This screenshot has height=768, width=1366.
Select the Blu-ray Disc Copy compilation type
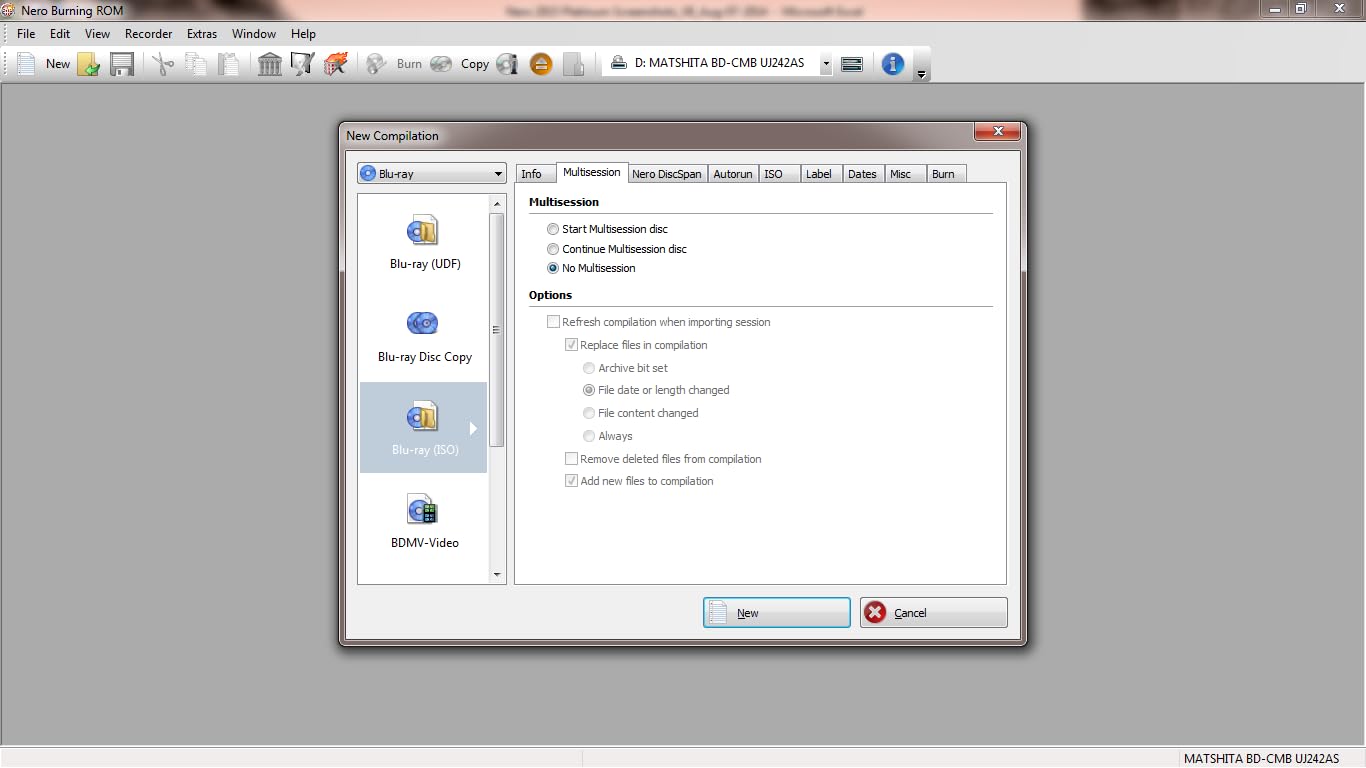[425, 336]
